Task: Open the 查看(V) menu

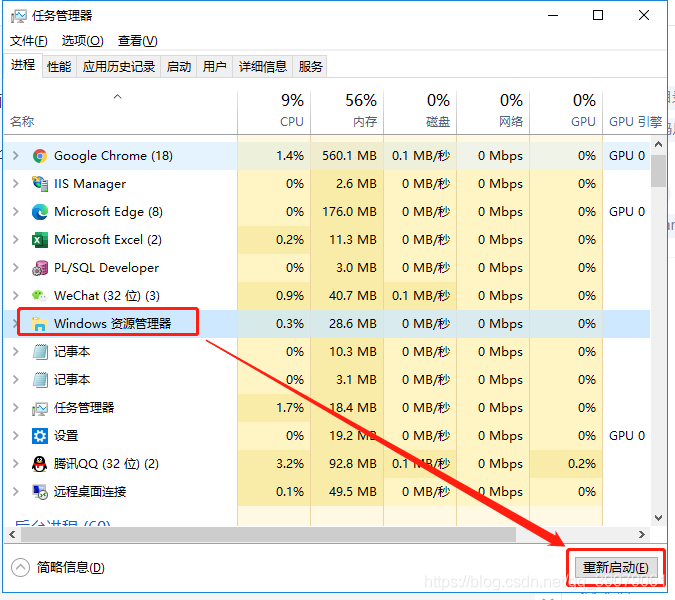Action: pyautogui.click(x=138, y=41)
